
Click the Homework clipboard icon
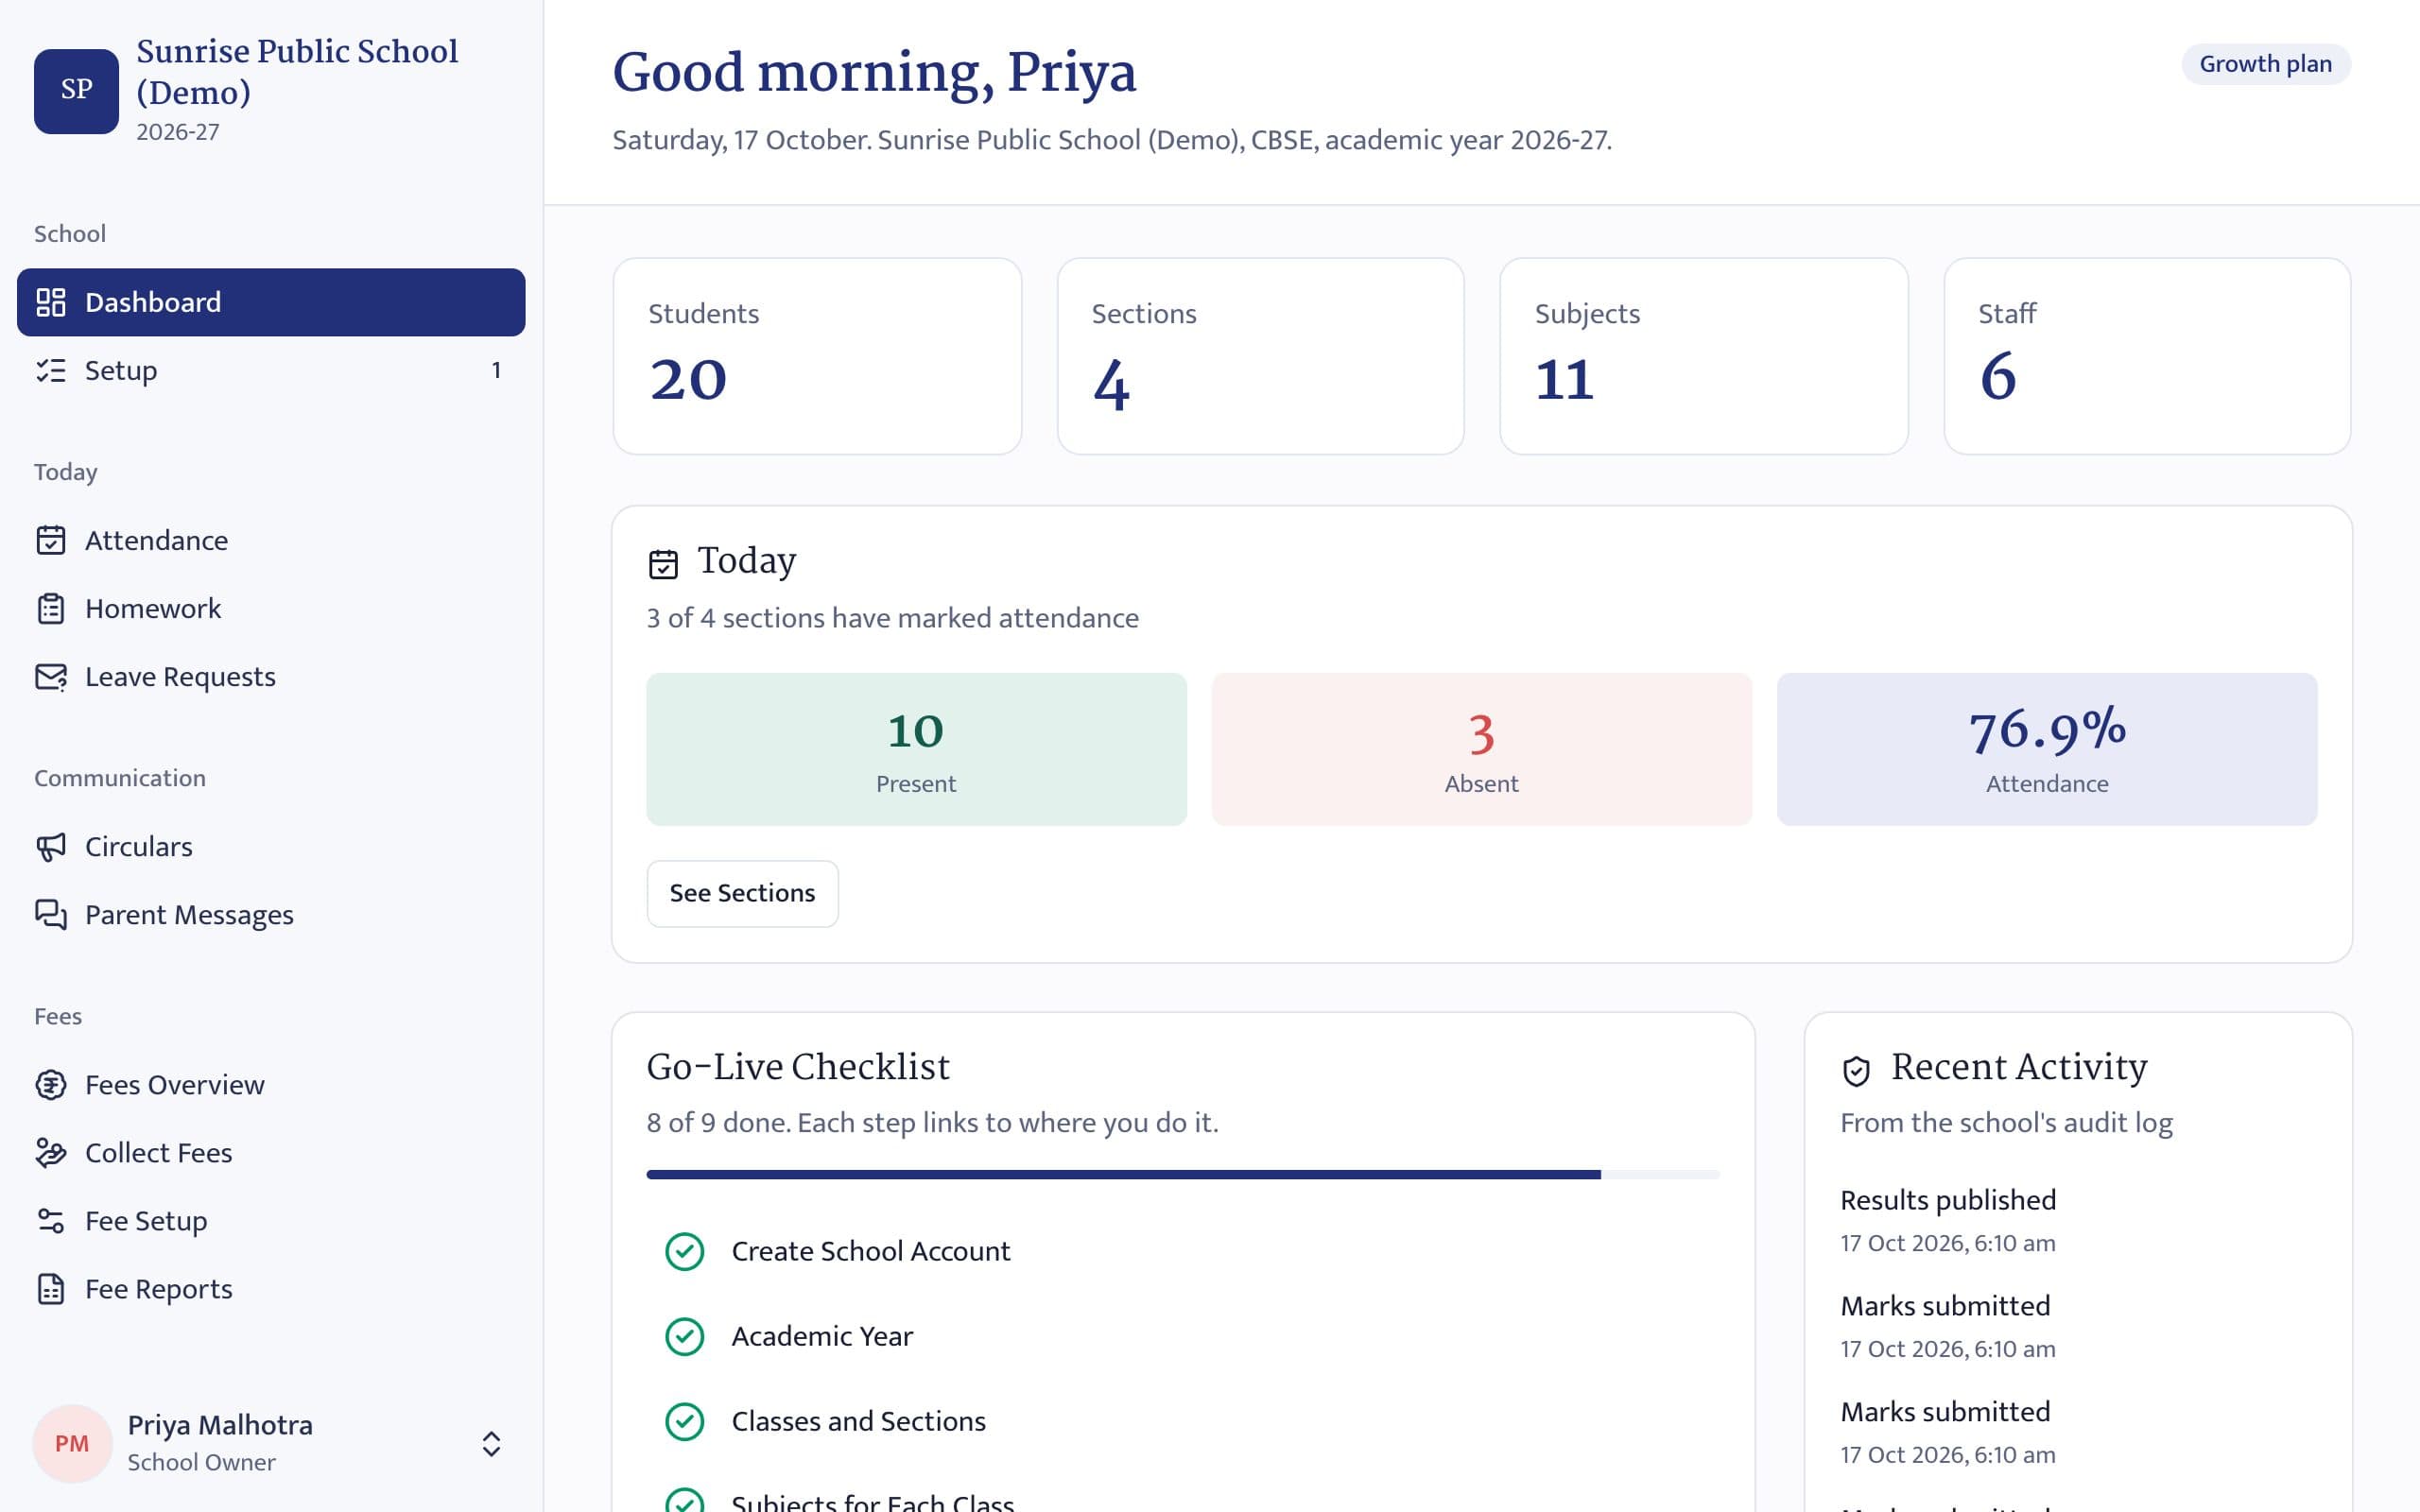click(51, 608)
